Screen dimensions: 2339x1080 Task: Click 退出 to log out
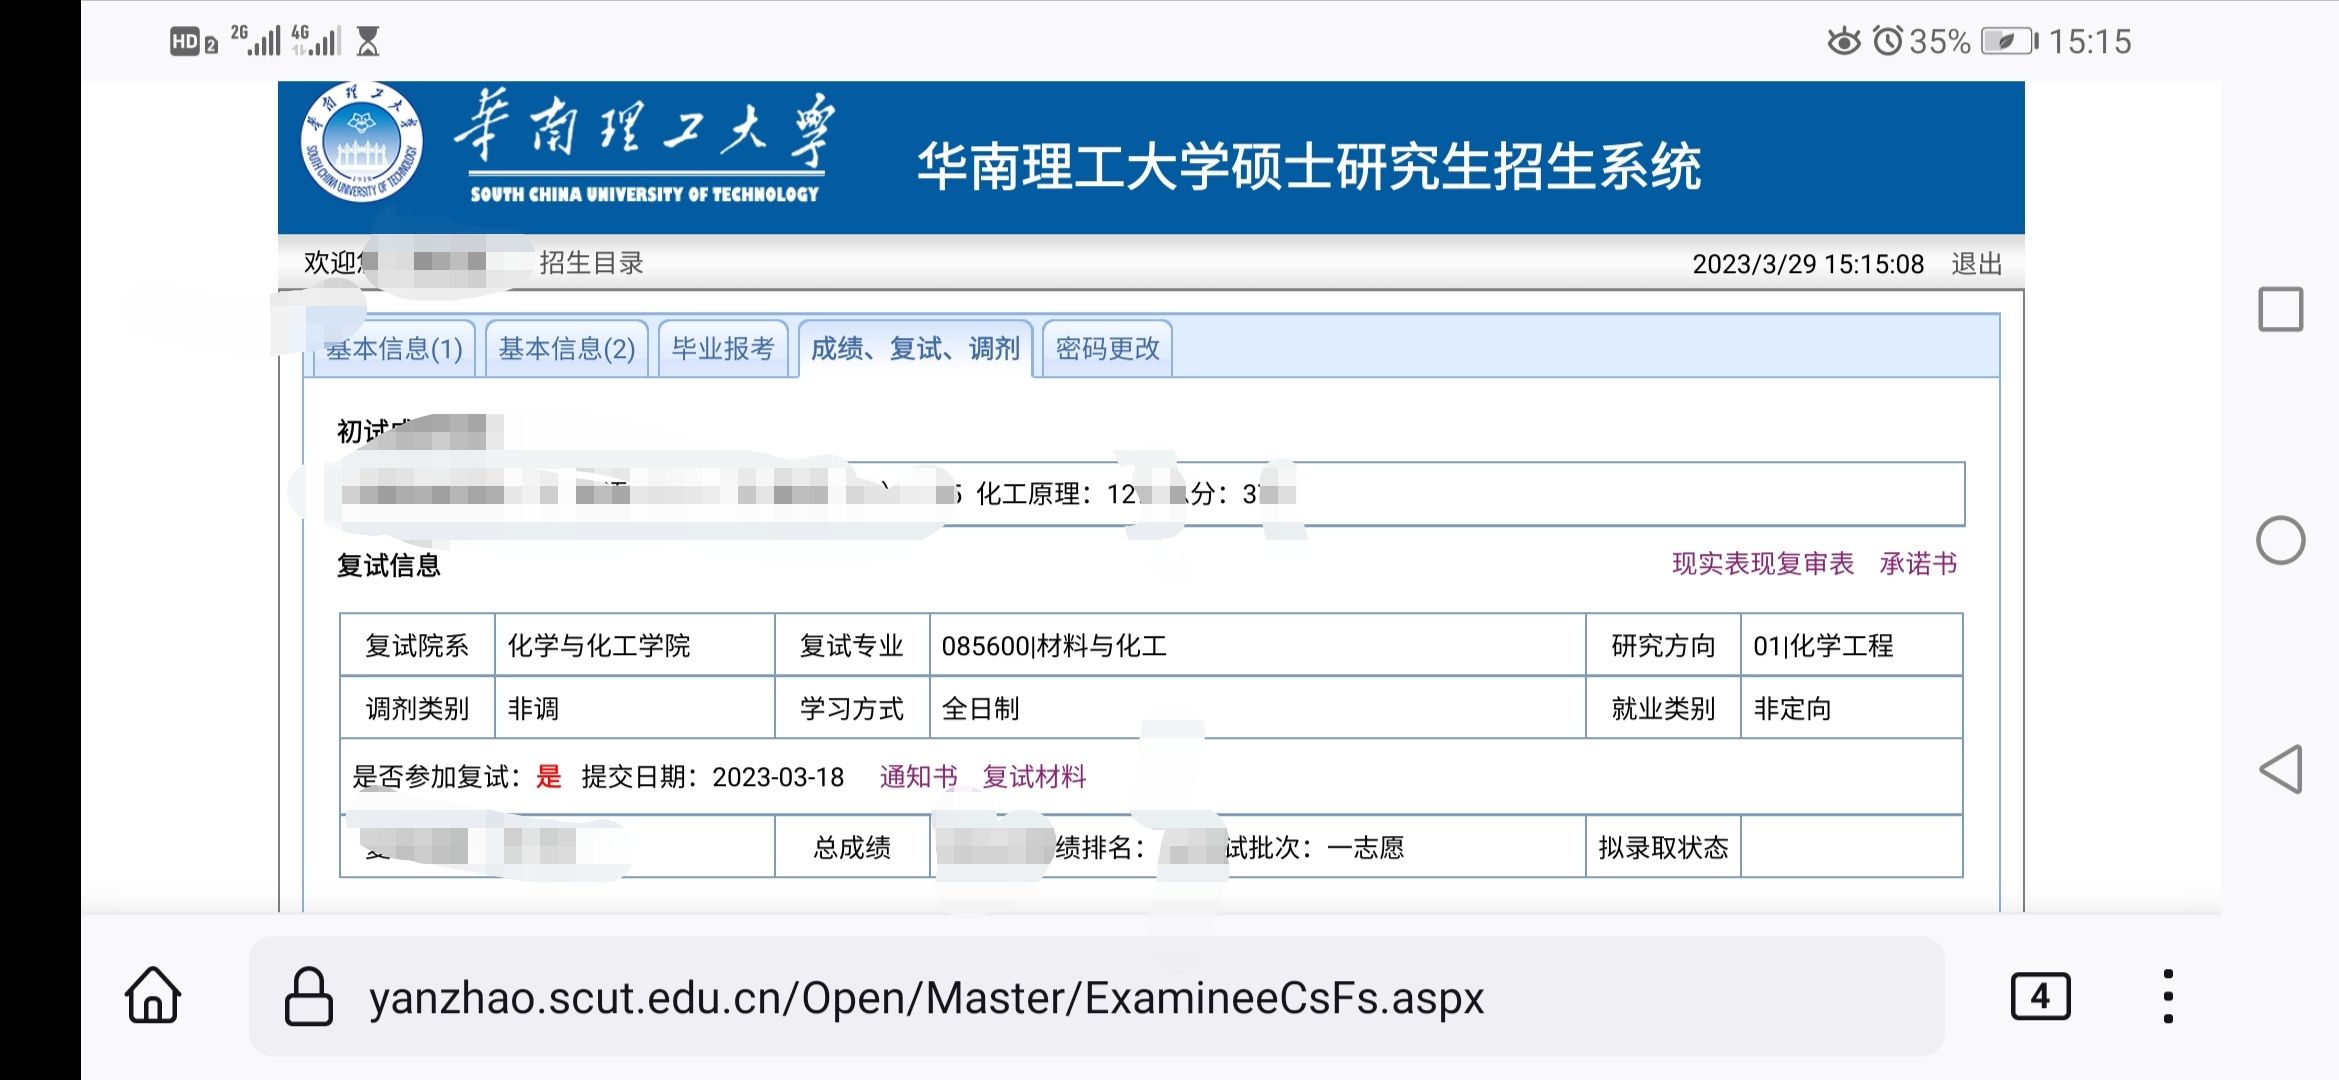click(x=1976, y=264)
